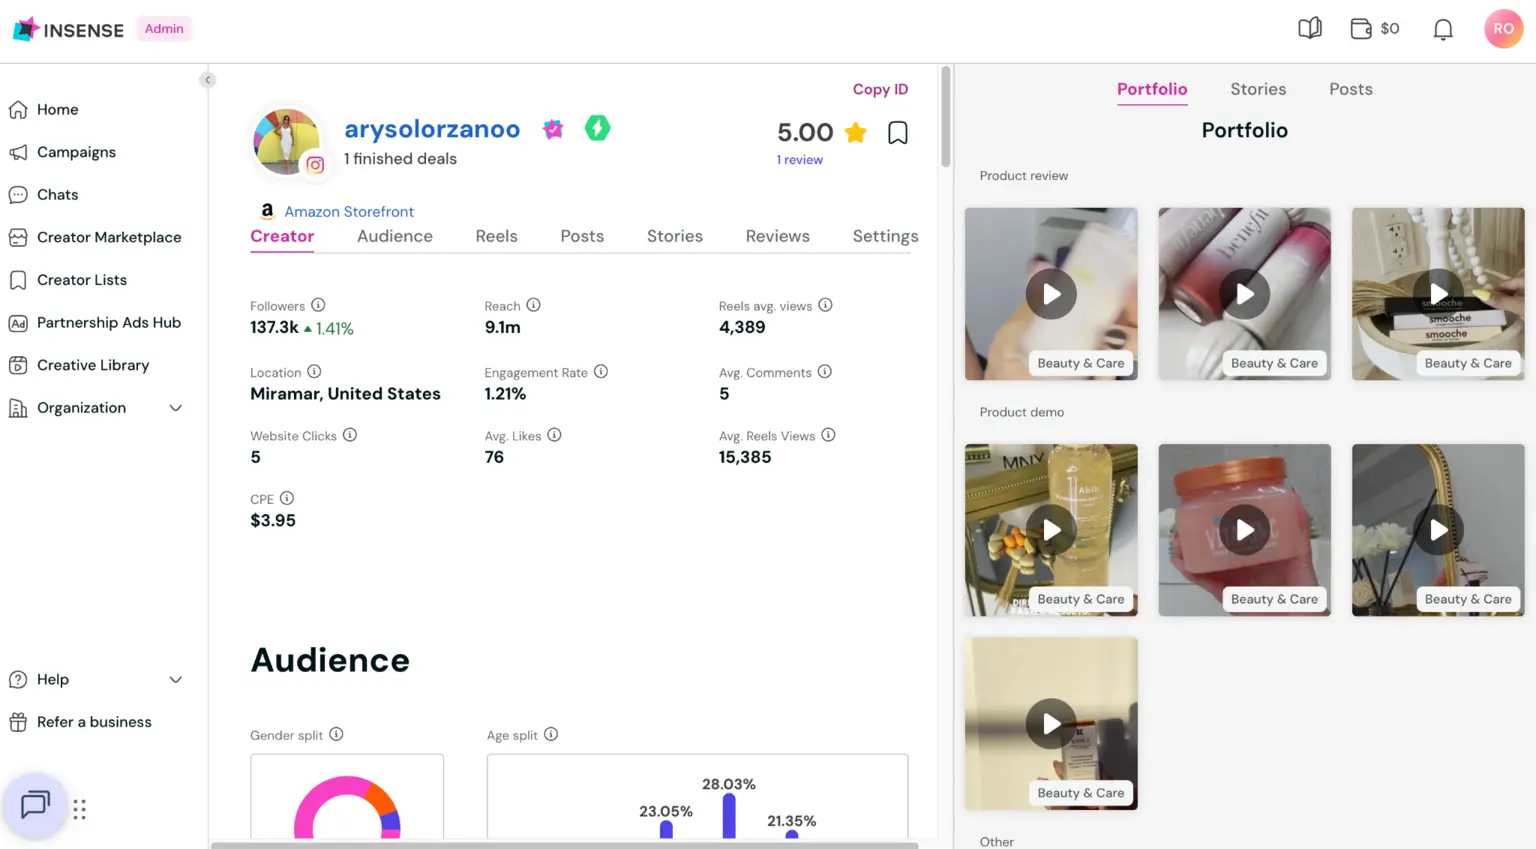Open the wallet balance icon
The height and width of the screenshot is (849, 1536).
1361,28
